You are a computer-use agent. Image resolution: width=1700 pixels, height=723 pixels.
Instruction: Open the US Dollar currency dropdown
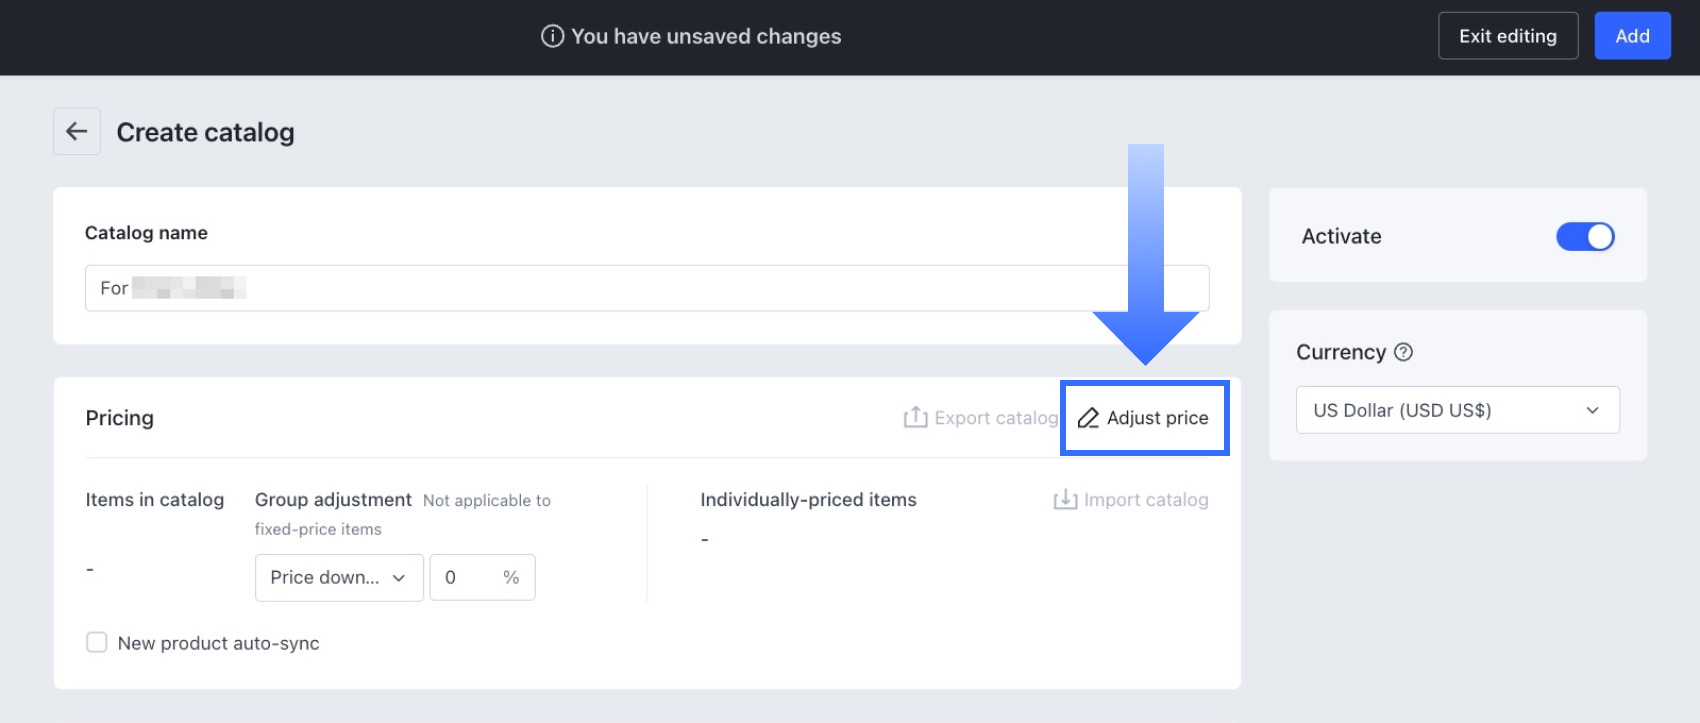(x=1457, y=410)
